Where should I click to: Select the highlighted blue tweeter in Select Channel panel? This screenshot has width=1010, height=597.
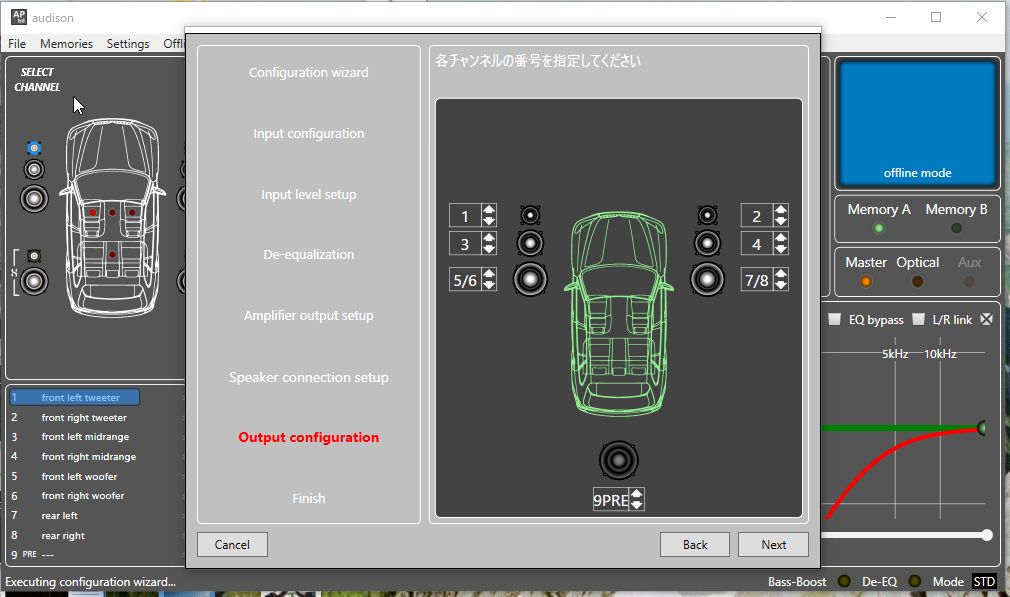point(34,148)
